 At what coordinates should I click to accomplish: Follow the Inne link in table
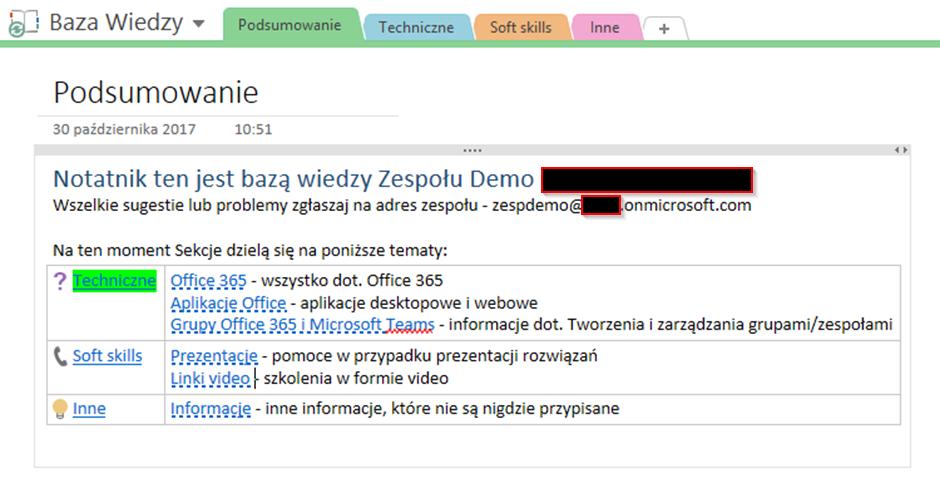89,409
